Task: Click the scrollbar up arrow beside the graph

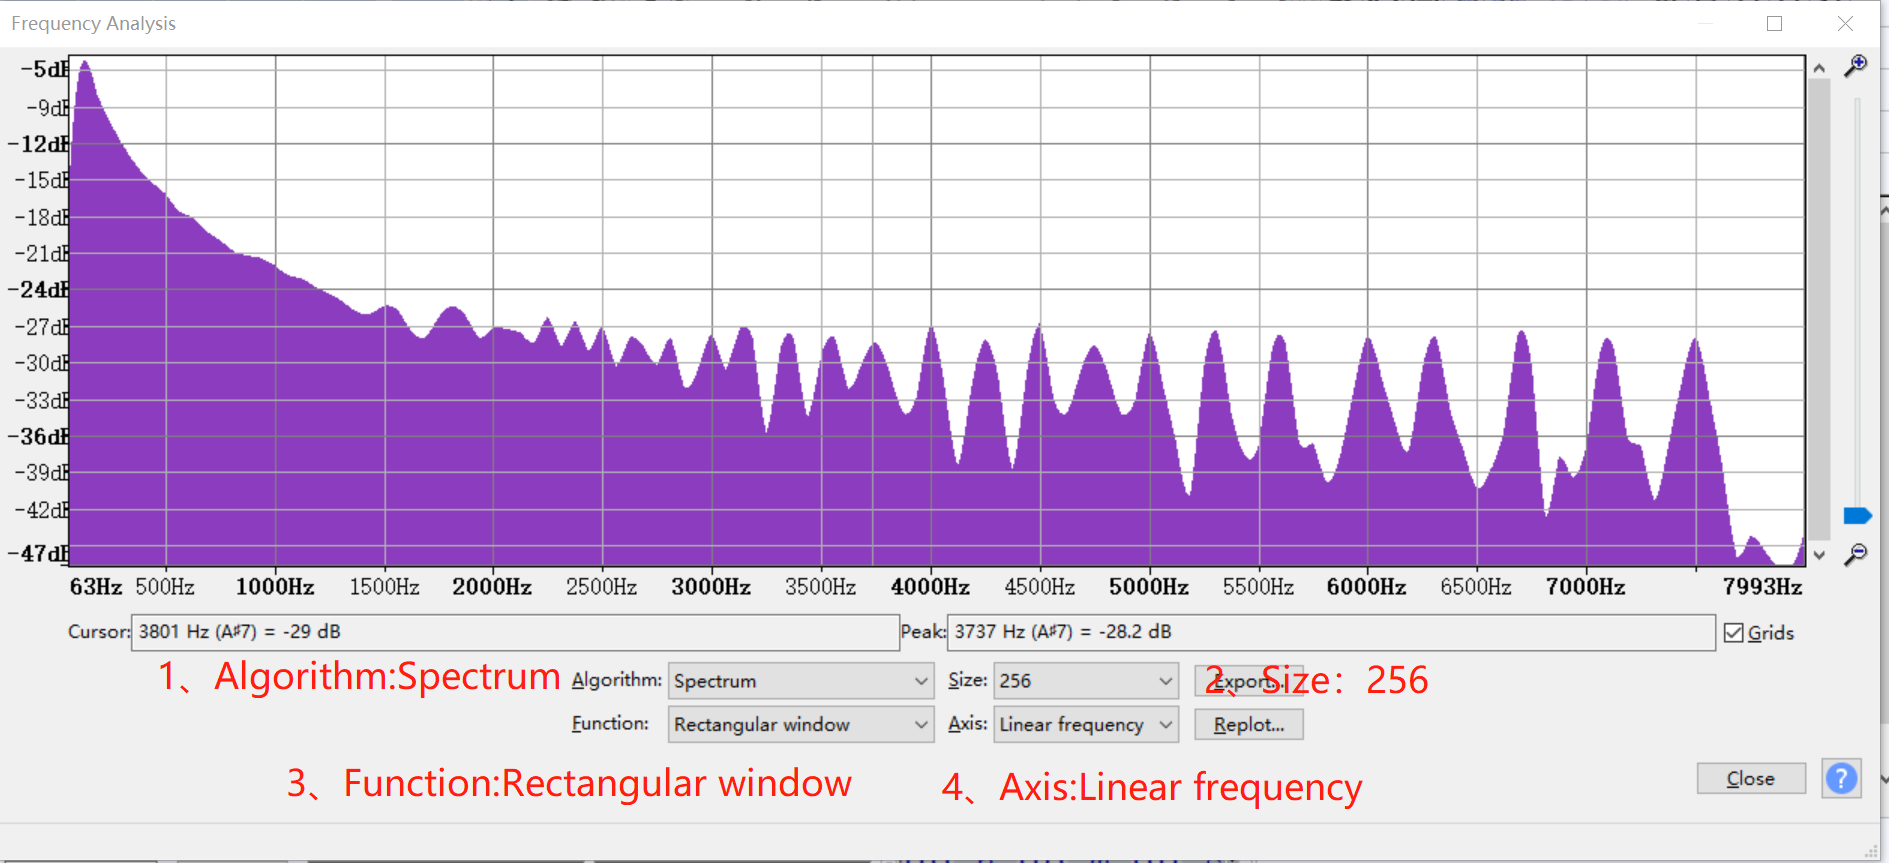Action: point(1819,68)
